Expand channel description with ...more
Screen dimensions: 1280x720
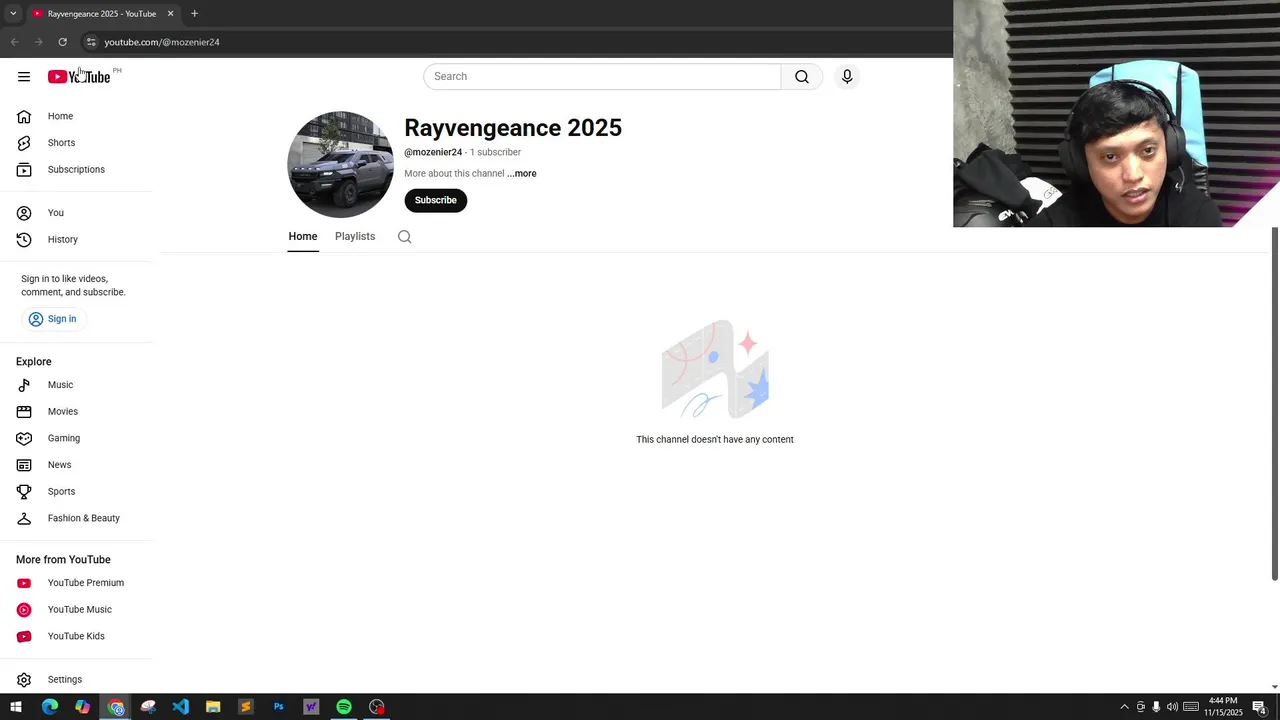click(x=521, y=174)
